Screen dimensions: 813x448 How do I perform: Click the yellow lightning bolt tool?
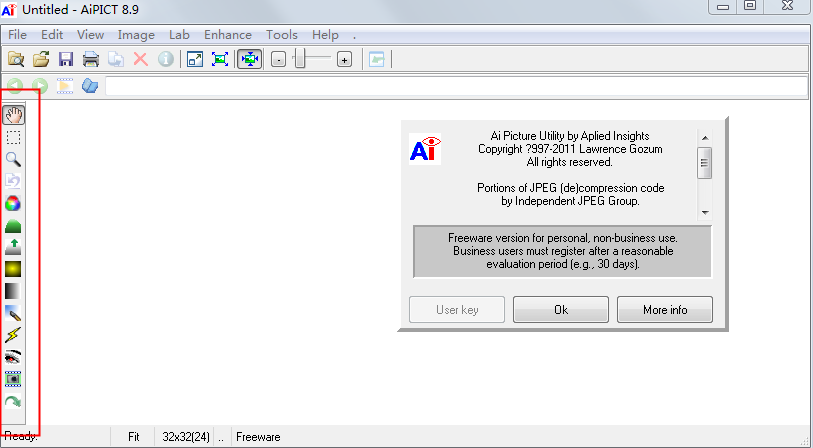[13, 335]
